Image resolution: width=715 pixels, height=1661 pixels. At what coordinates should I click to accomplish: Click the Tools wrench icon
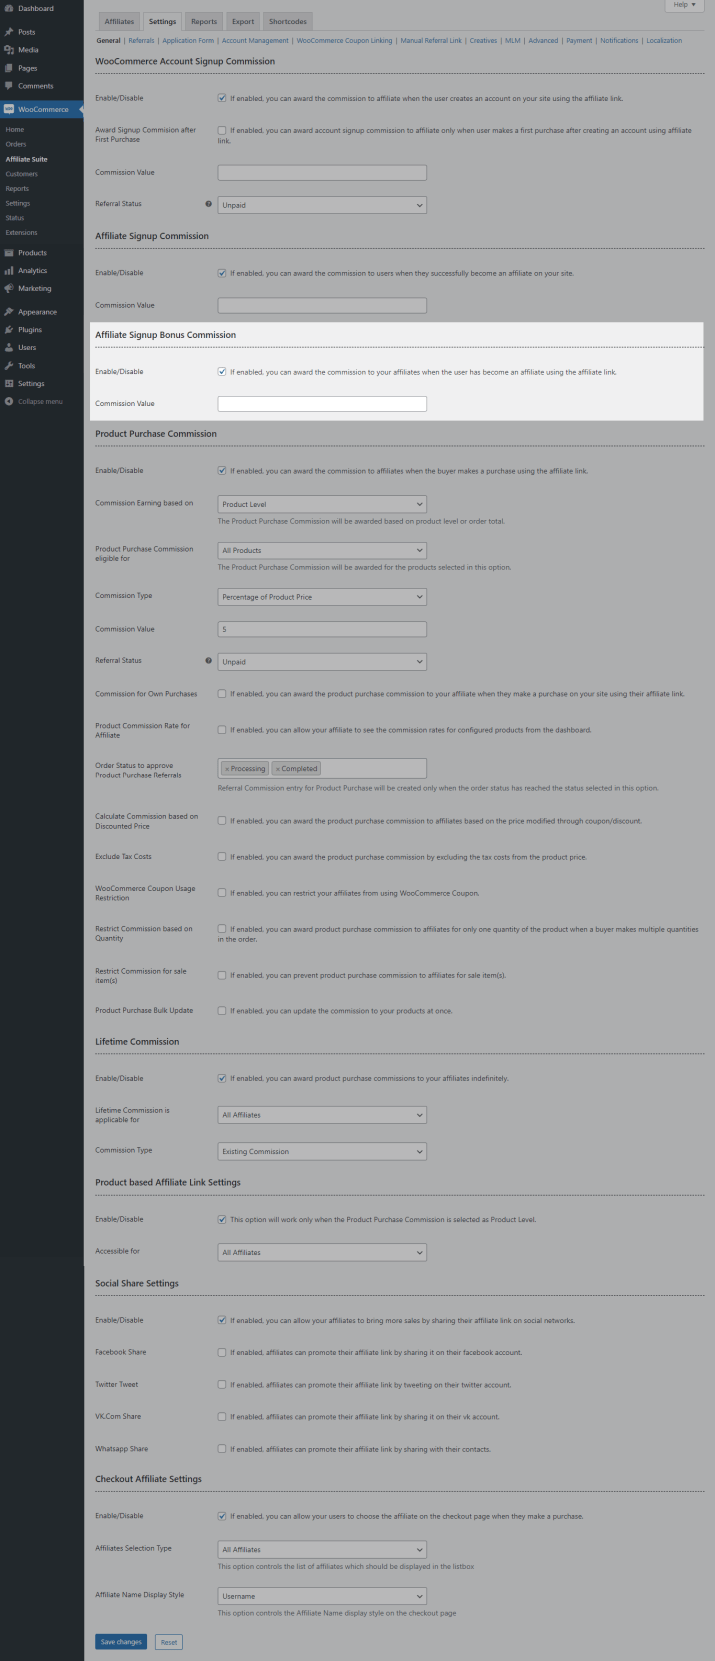coord(9,366)
